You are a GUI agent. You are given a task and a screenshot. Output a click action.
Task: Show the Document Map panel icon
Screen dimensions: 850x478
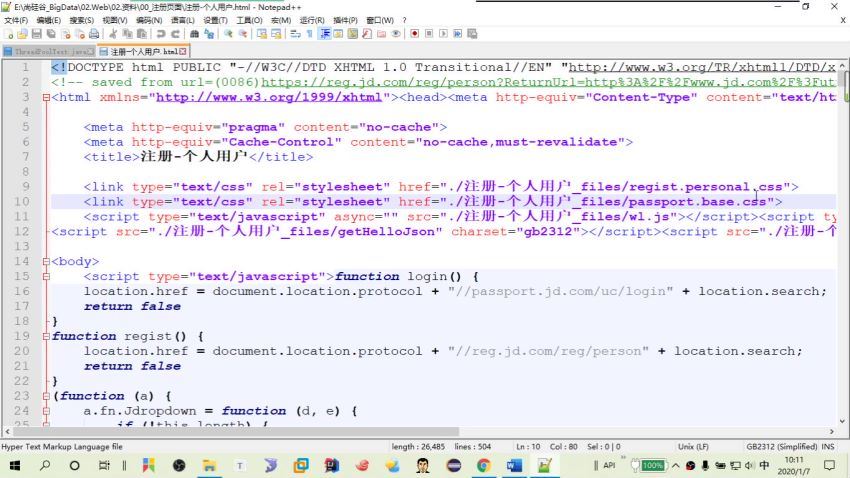pyautogui.click(x=353, y=34)
